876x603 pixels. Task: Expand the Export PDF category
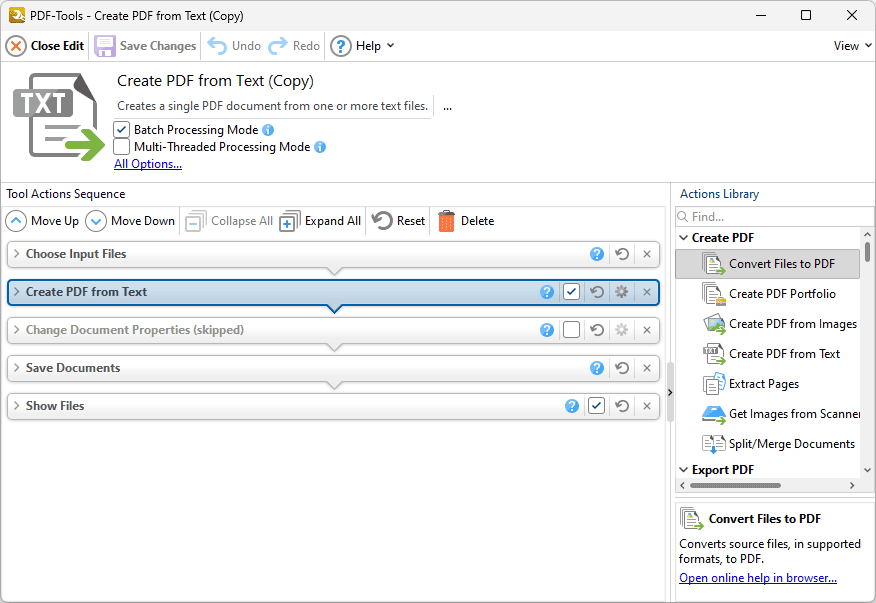coord(683,469)
